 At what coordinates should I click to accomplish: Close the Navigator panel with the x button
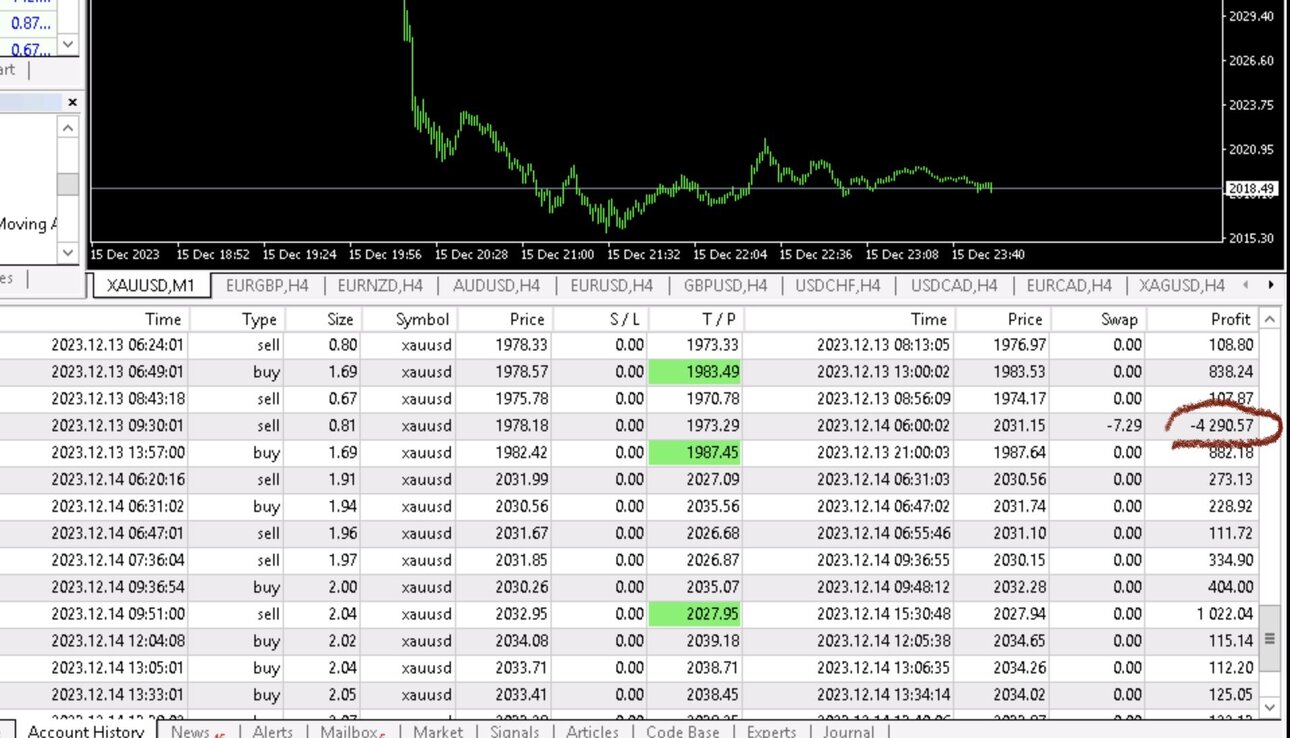72,102
